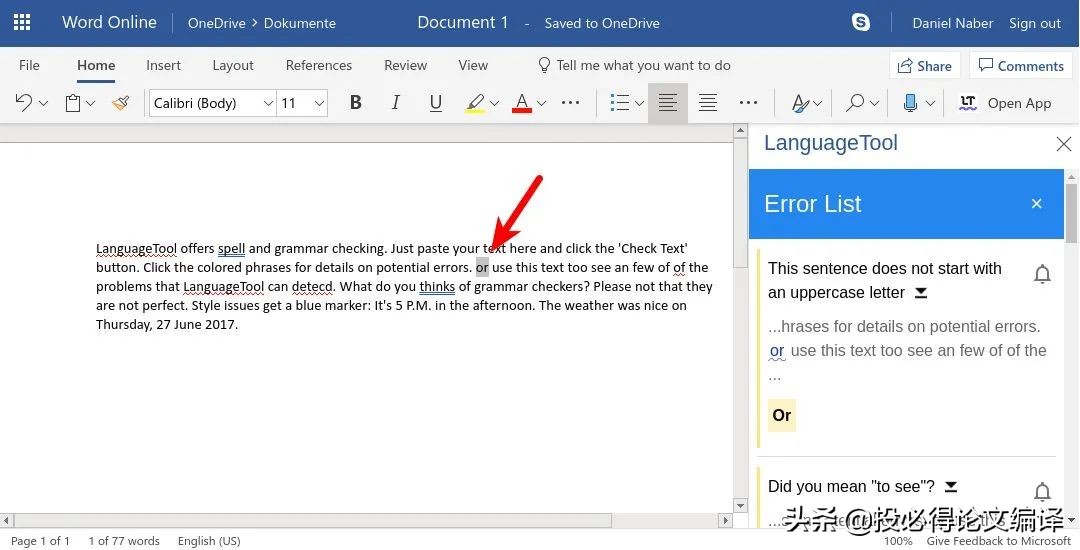Expand Find dropdown arrow
This screenshot has height=550, width=1080.
(x=874, y=103)
